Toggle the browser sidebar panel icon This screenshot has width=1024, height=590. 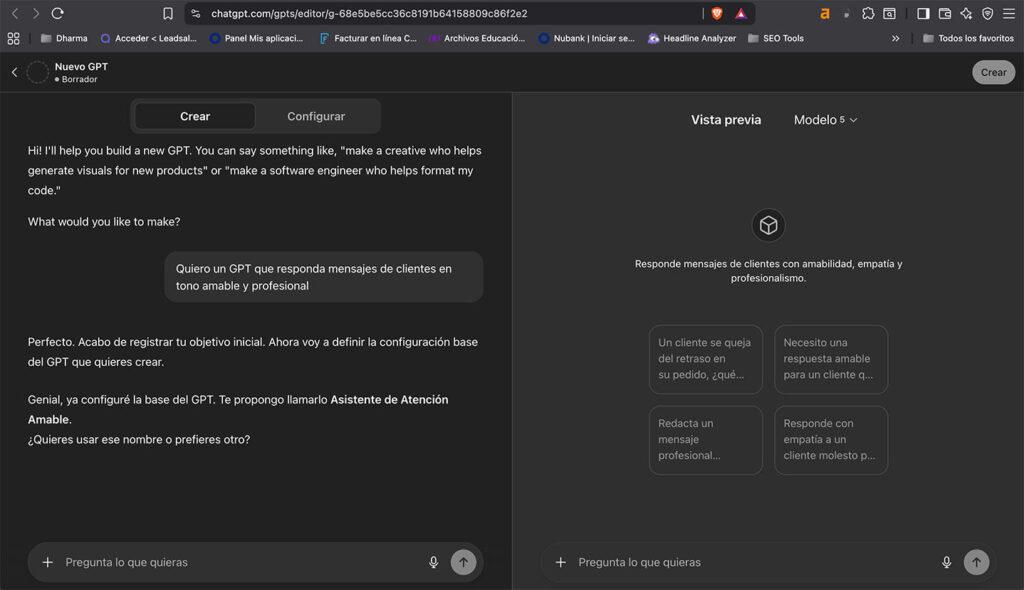923,13
